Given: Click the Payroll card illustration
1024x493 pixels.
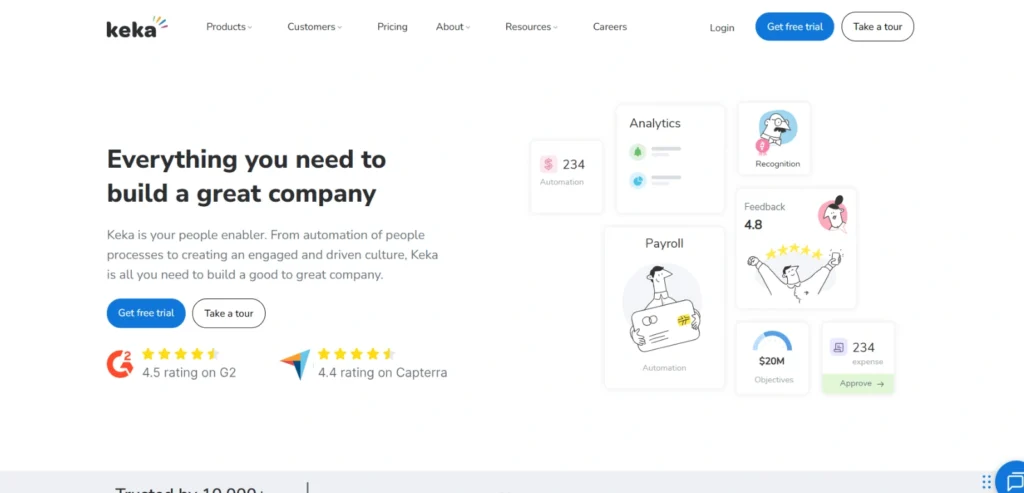Looking at the screenshot, I should (663, 310).
